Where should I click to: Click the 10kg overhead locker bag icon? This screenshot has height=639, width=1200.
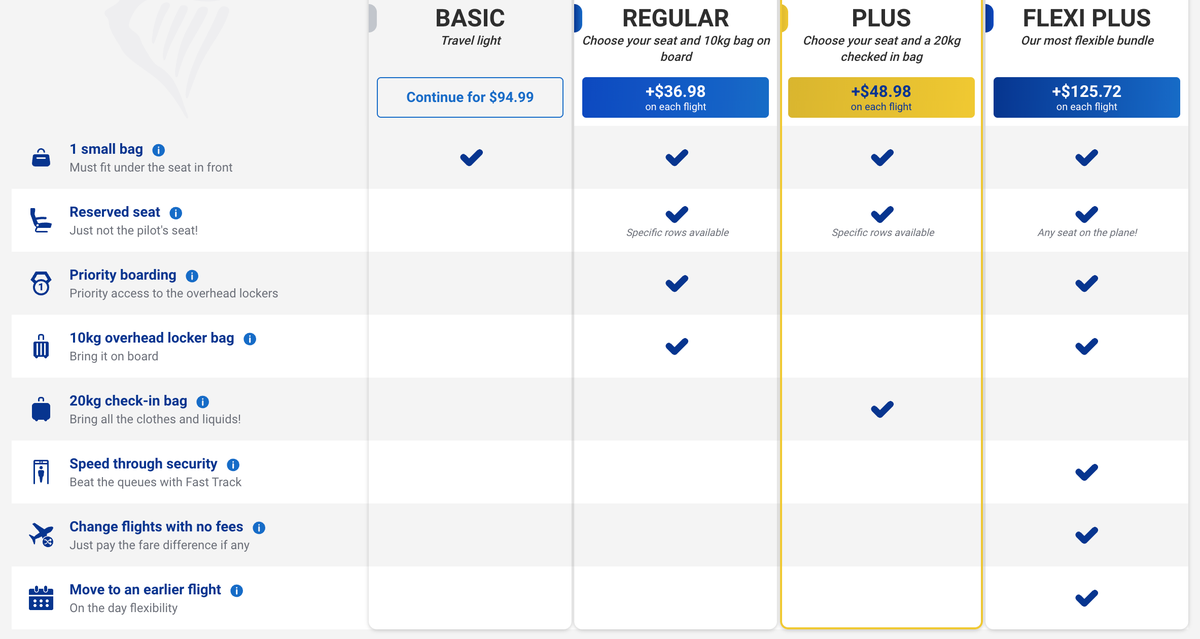click(x=40, y=345)
